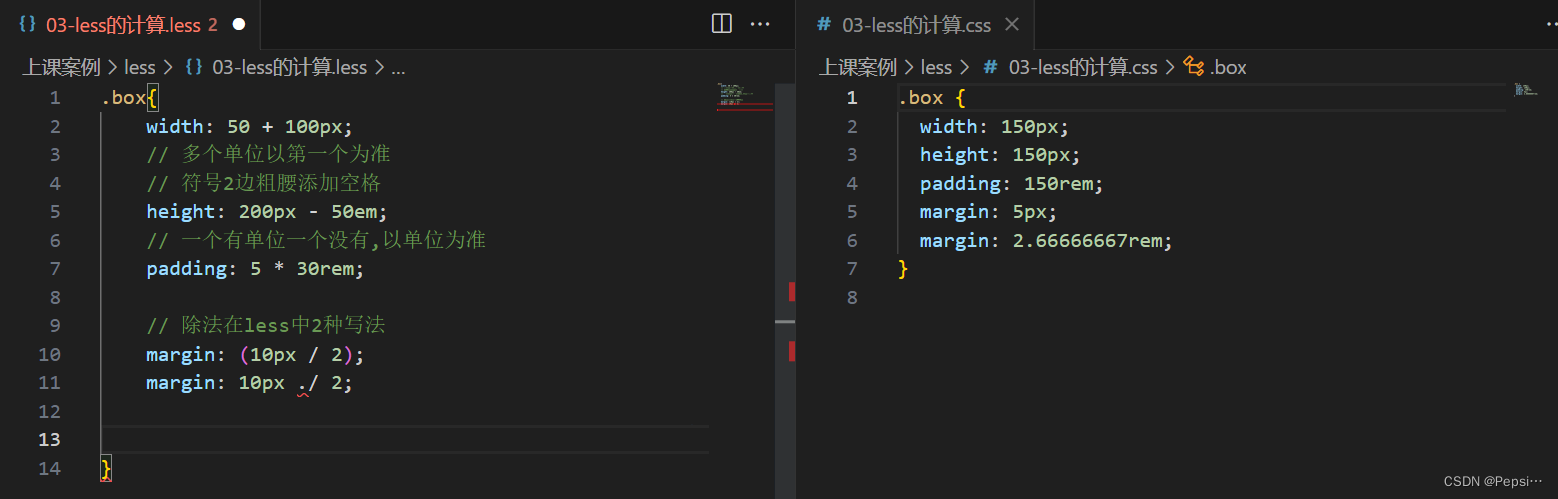This screenshot has width=1558, height=499.
Task: Click the right editor minimap
Action: point(1524,90)
